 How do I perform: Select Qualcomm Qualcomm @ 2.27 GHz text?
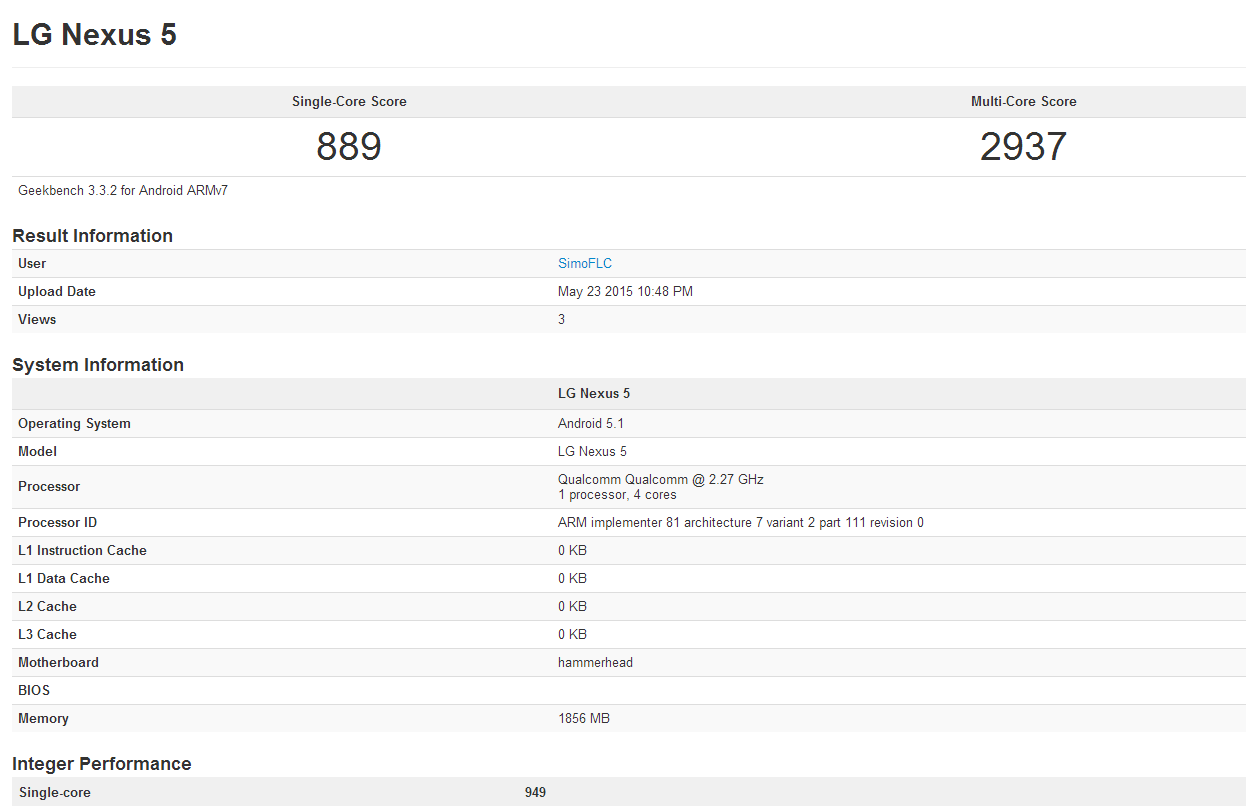pyautogui.click(x=661, y=480)
